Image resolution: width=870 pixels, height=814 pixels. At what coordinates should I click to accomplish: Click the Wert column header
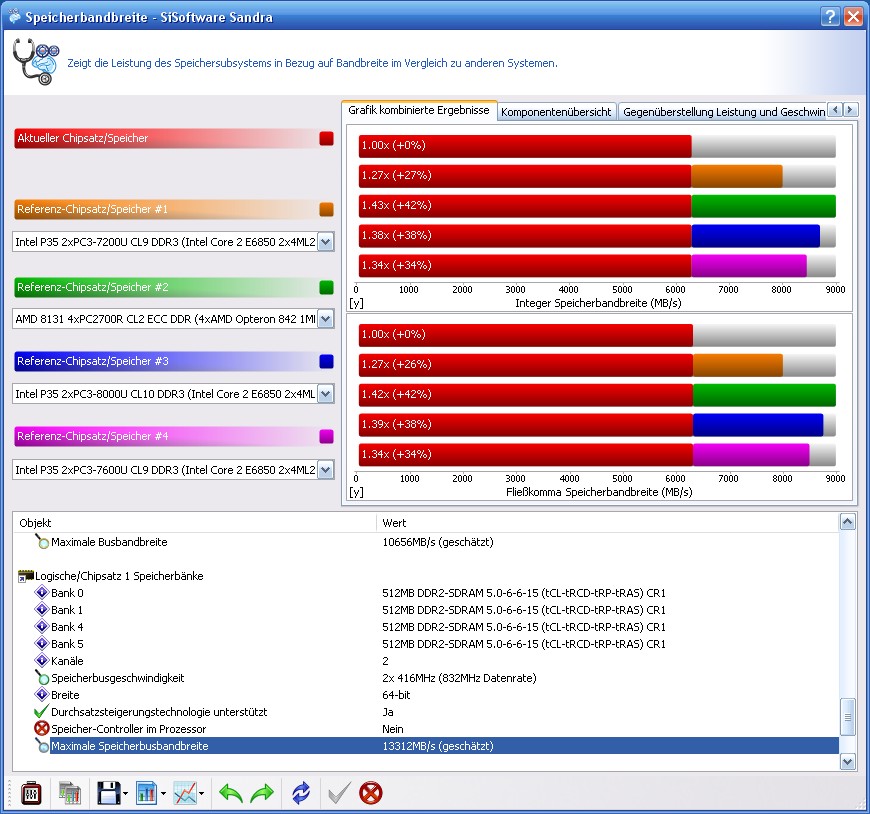tap(608, 523)
